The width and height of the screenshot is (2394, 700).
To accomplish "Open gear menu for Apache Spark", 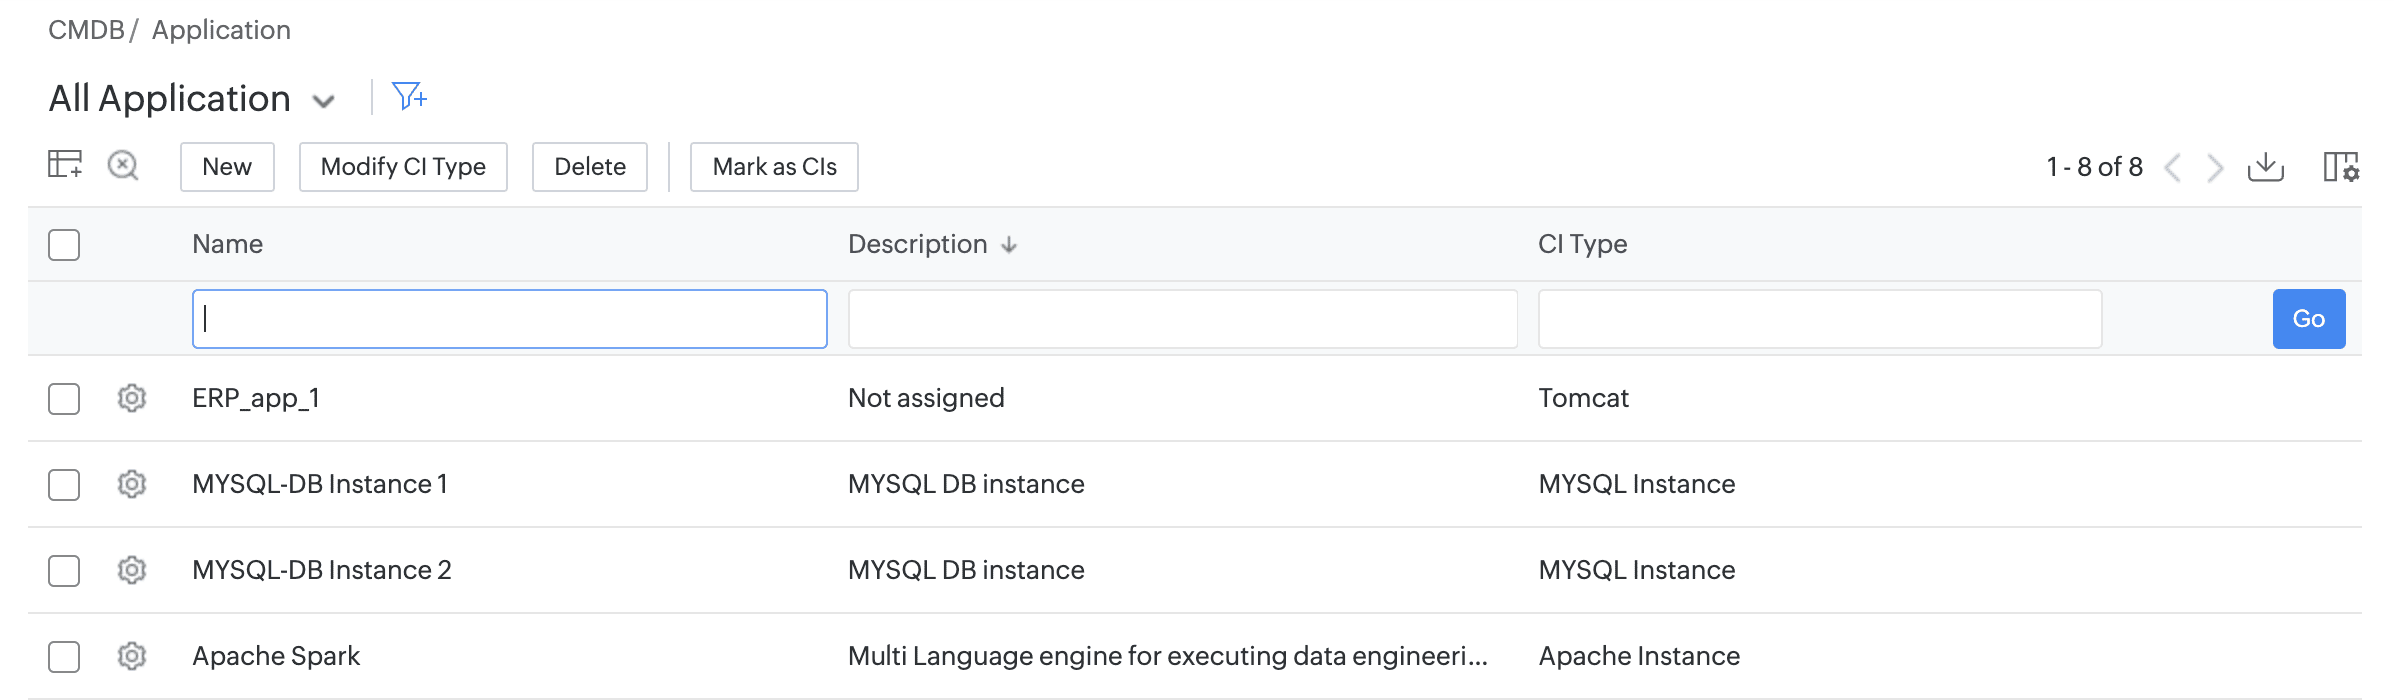I will (x=132, y=656).
